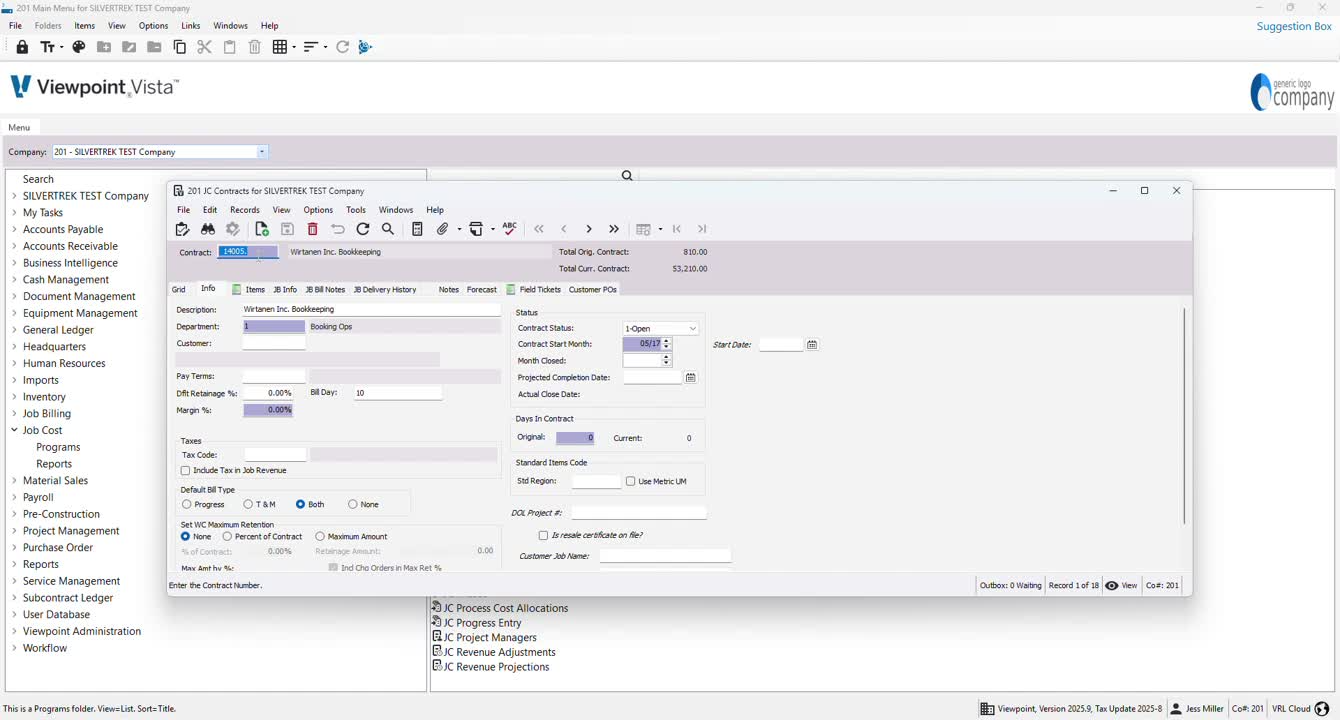Open the calculator icon

417,229
